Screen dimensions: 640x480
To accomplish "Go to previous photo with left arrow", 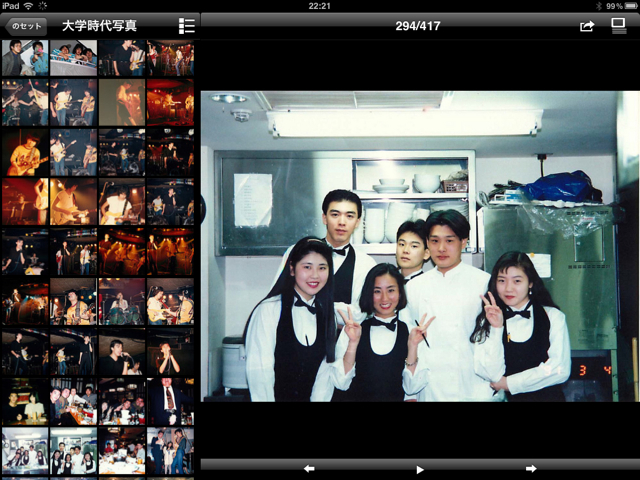I will tap(309, 468).
